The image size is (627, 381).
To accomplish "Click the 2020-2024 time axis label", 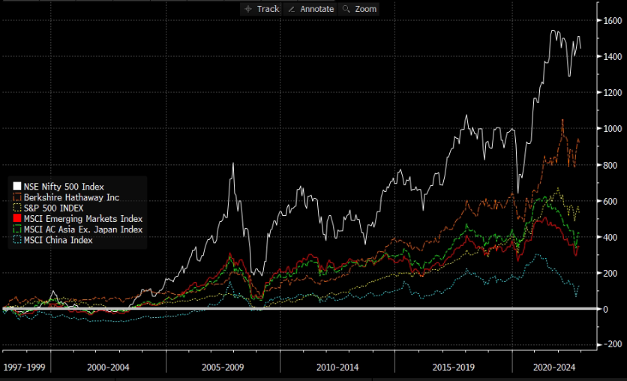I will tap(554, 367).
